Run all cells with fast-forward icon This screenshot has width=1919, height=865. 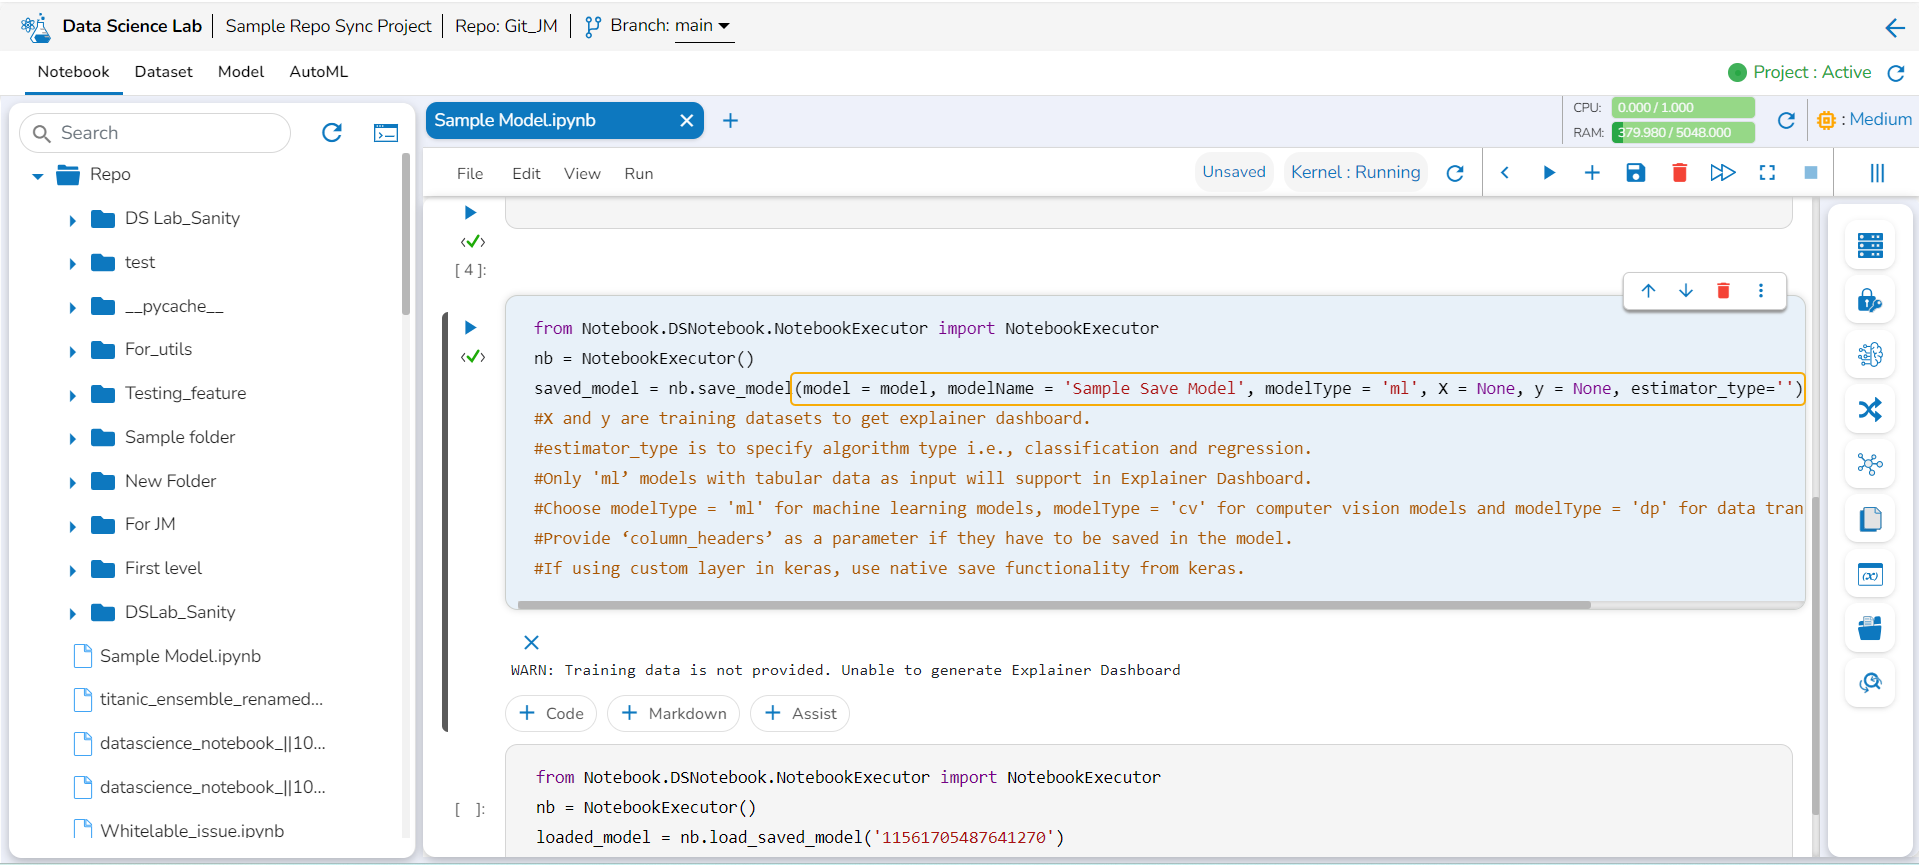coord(1722,173)
